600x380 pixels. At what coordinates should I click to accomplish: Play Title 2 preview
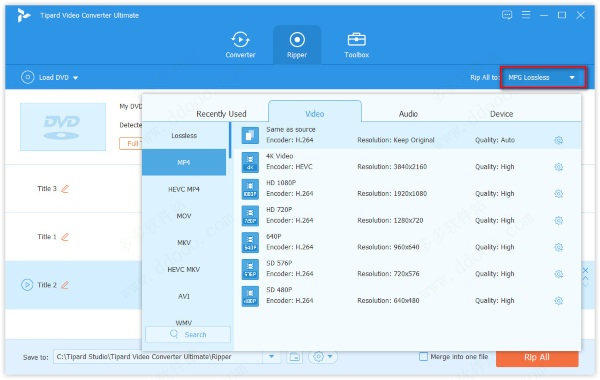tap(27, 285)
